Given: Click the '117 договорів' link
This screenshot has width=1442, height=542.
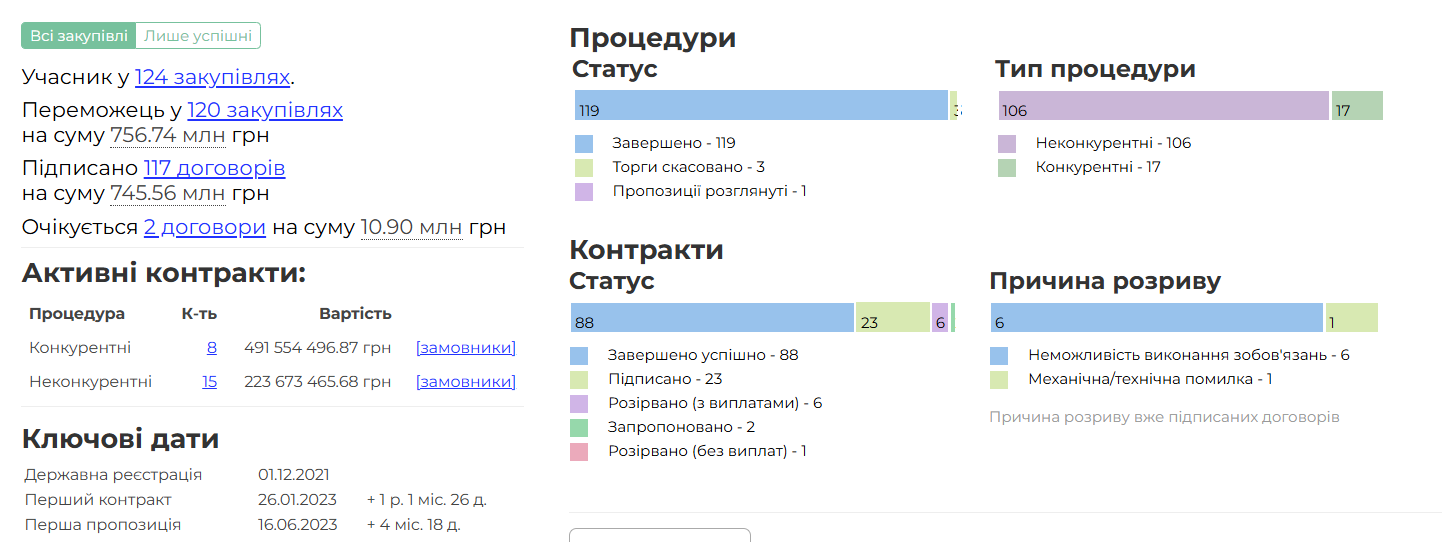Looking at the screenshot, I should 214,168.
